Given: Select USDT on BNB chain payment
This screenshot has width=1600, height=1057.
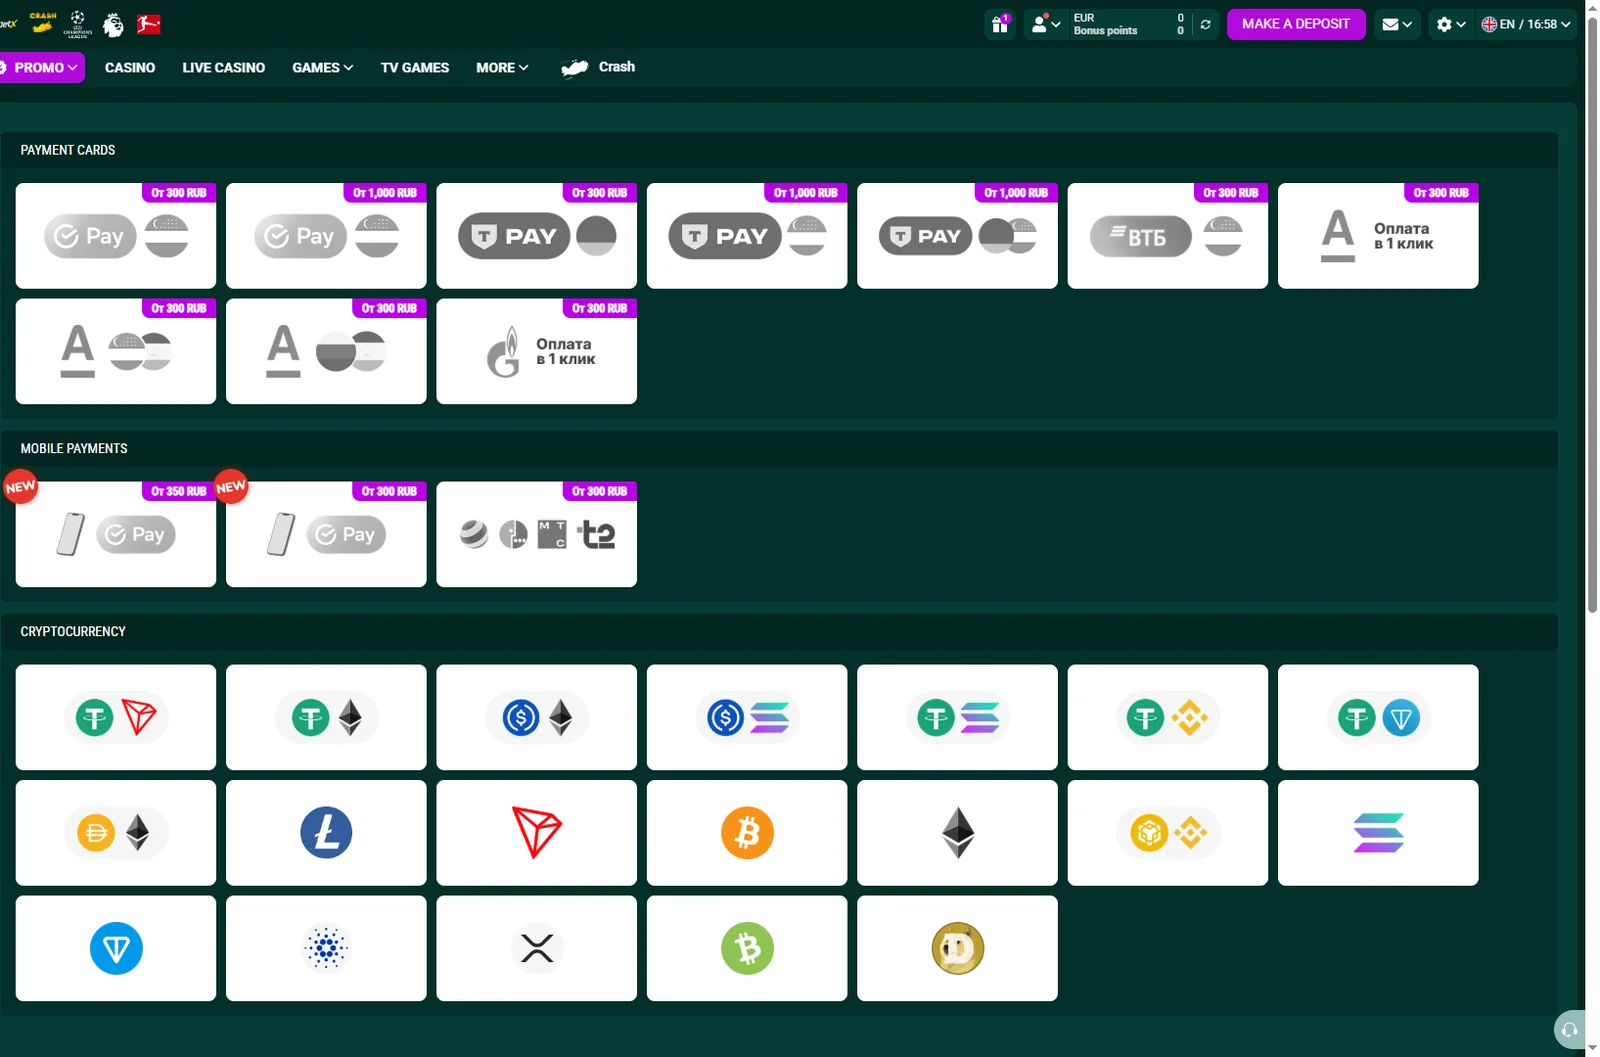Looking at the screenshot, I should pos(1168,717).
